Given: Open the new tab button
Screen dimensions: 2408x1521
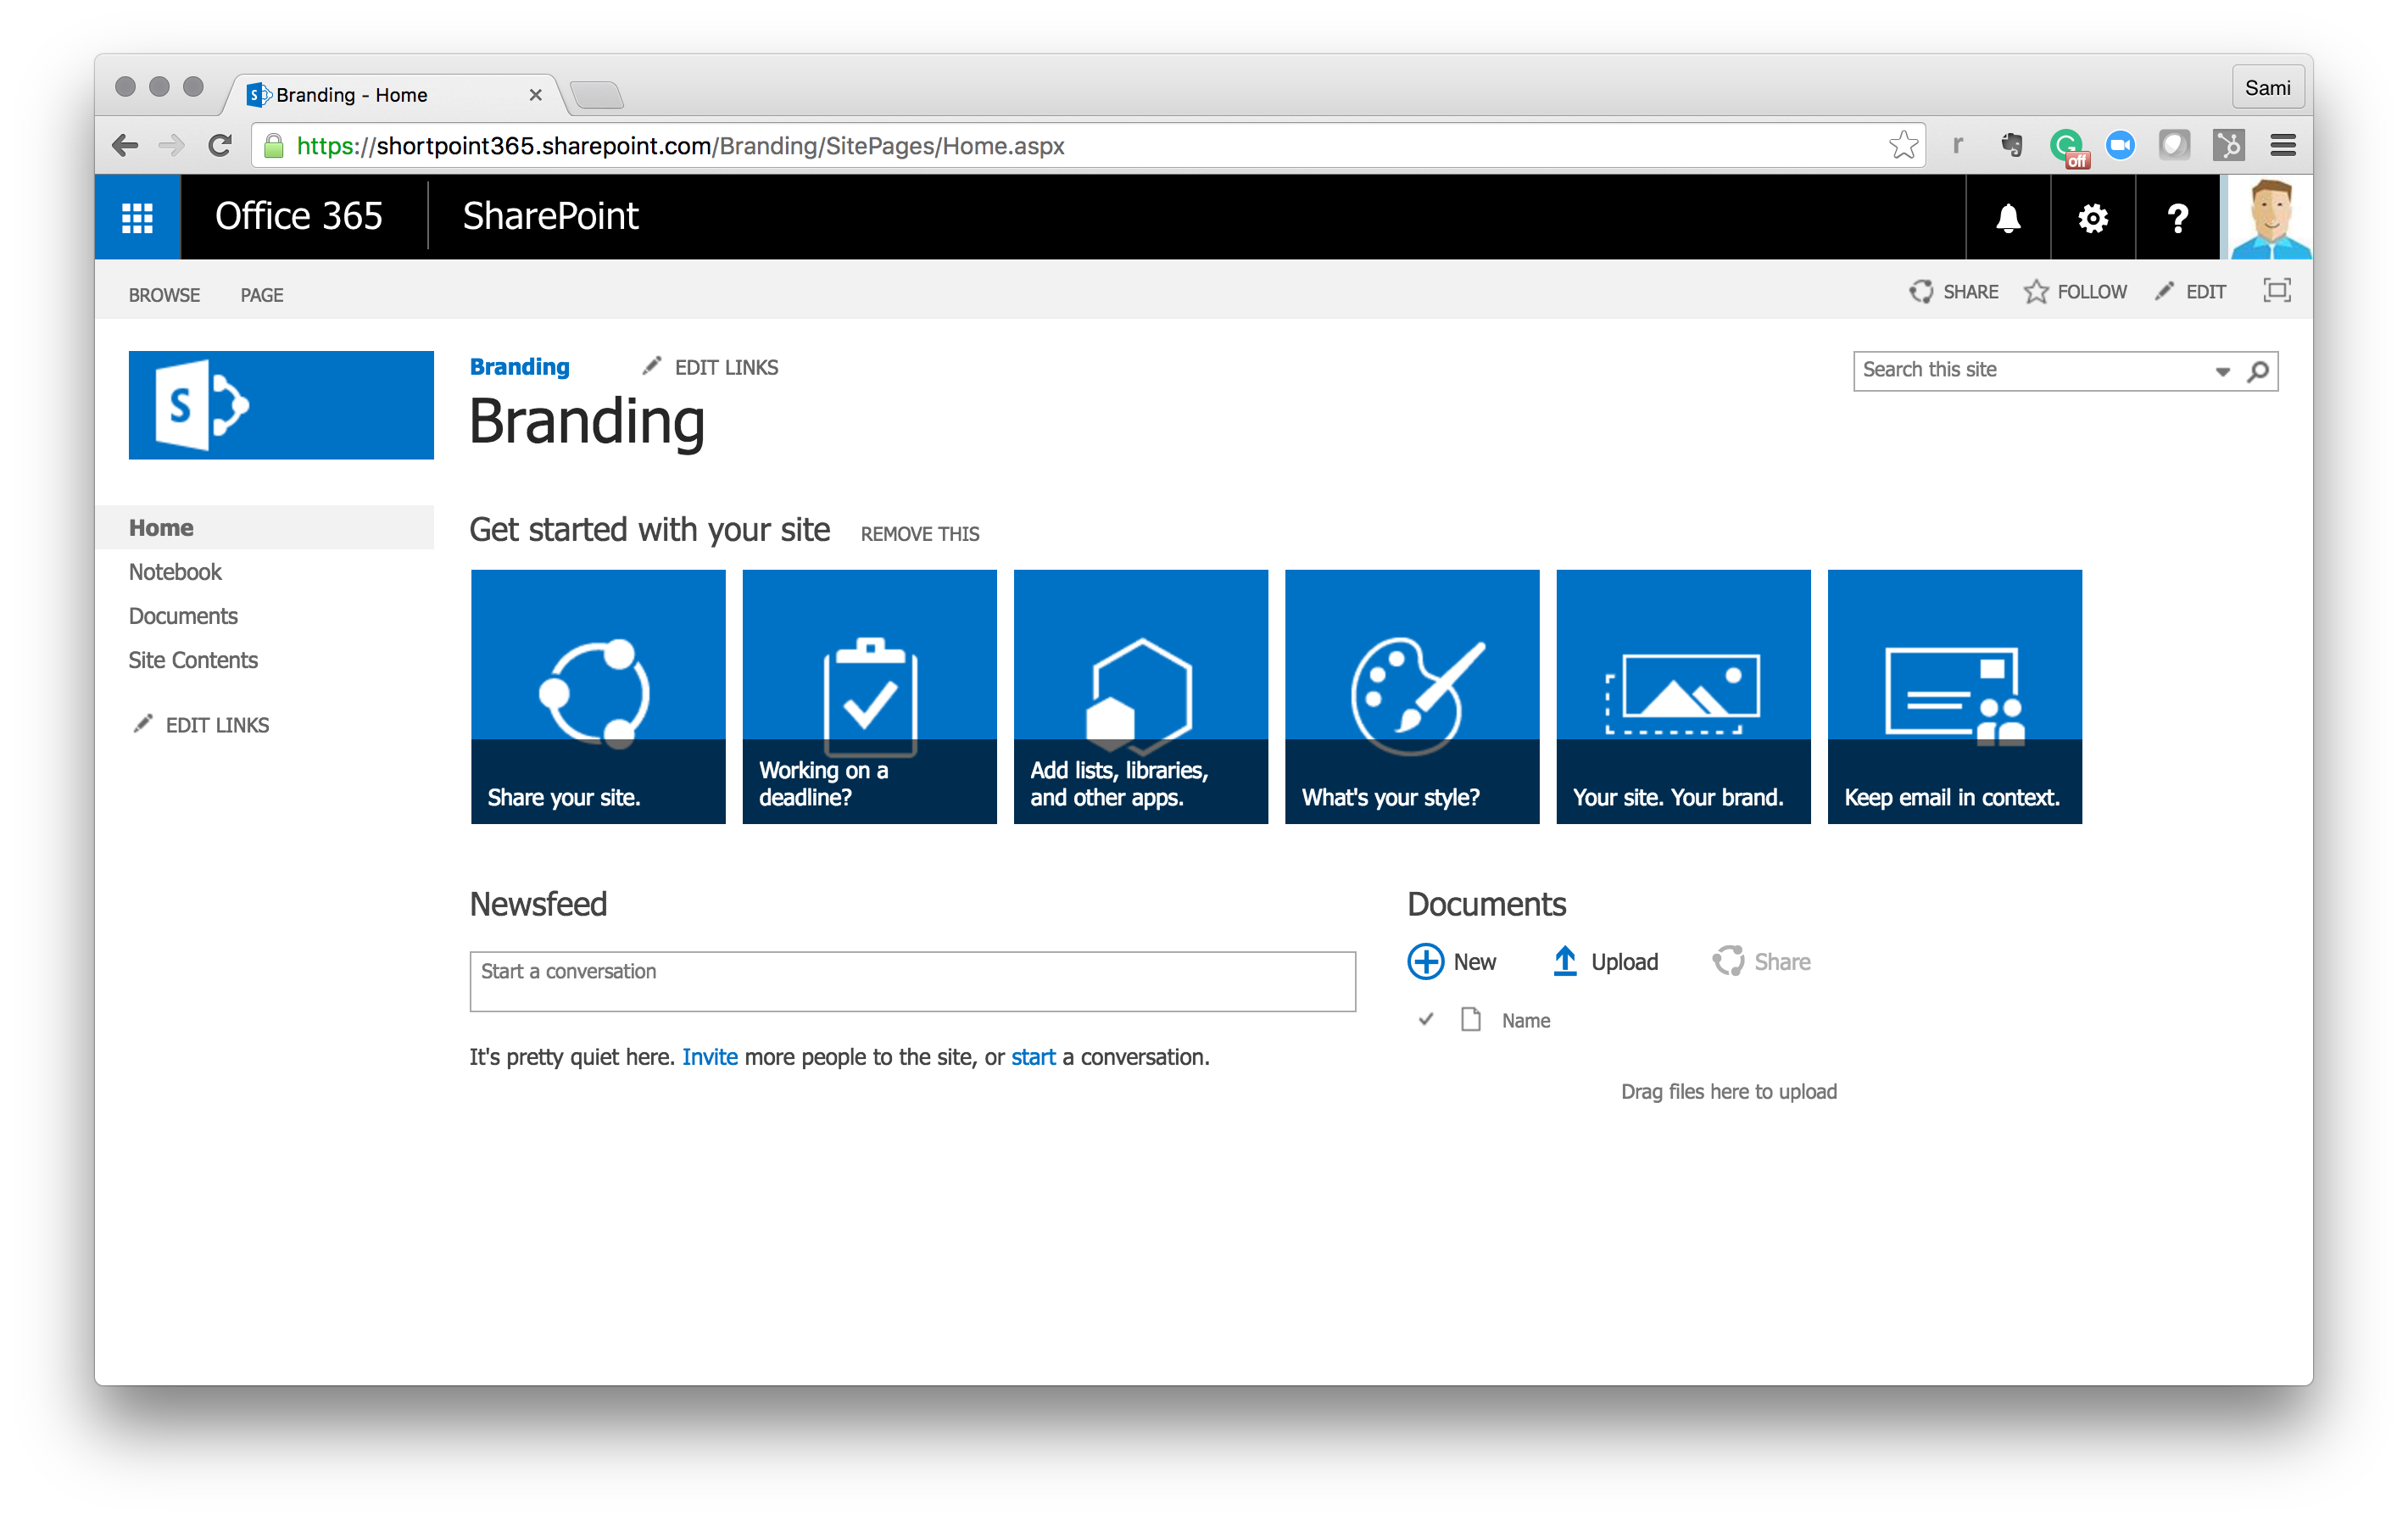Looking at the screenshot, I should point(598,95).
